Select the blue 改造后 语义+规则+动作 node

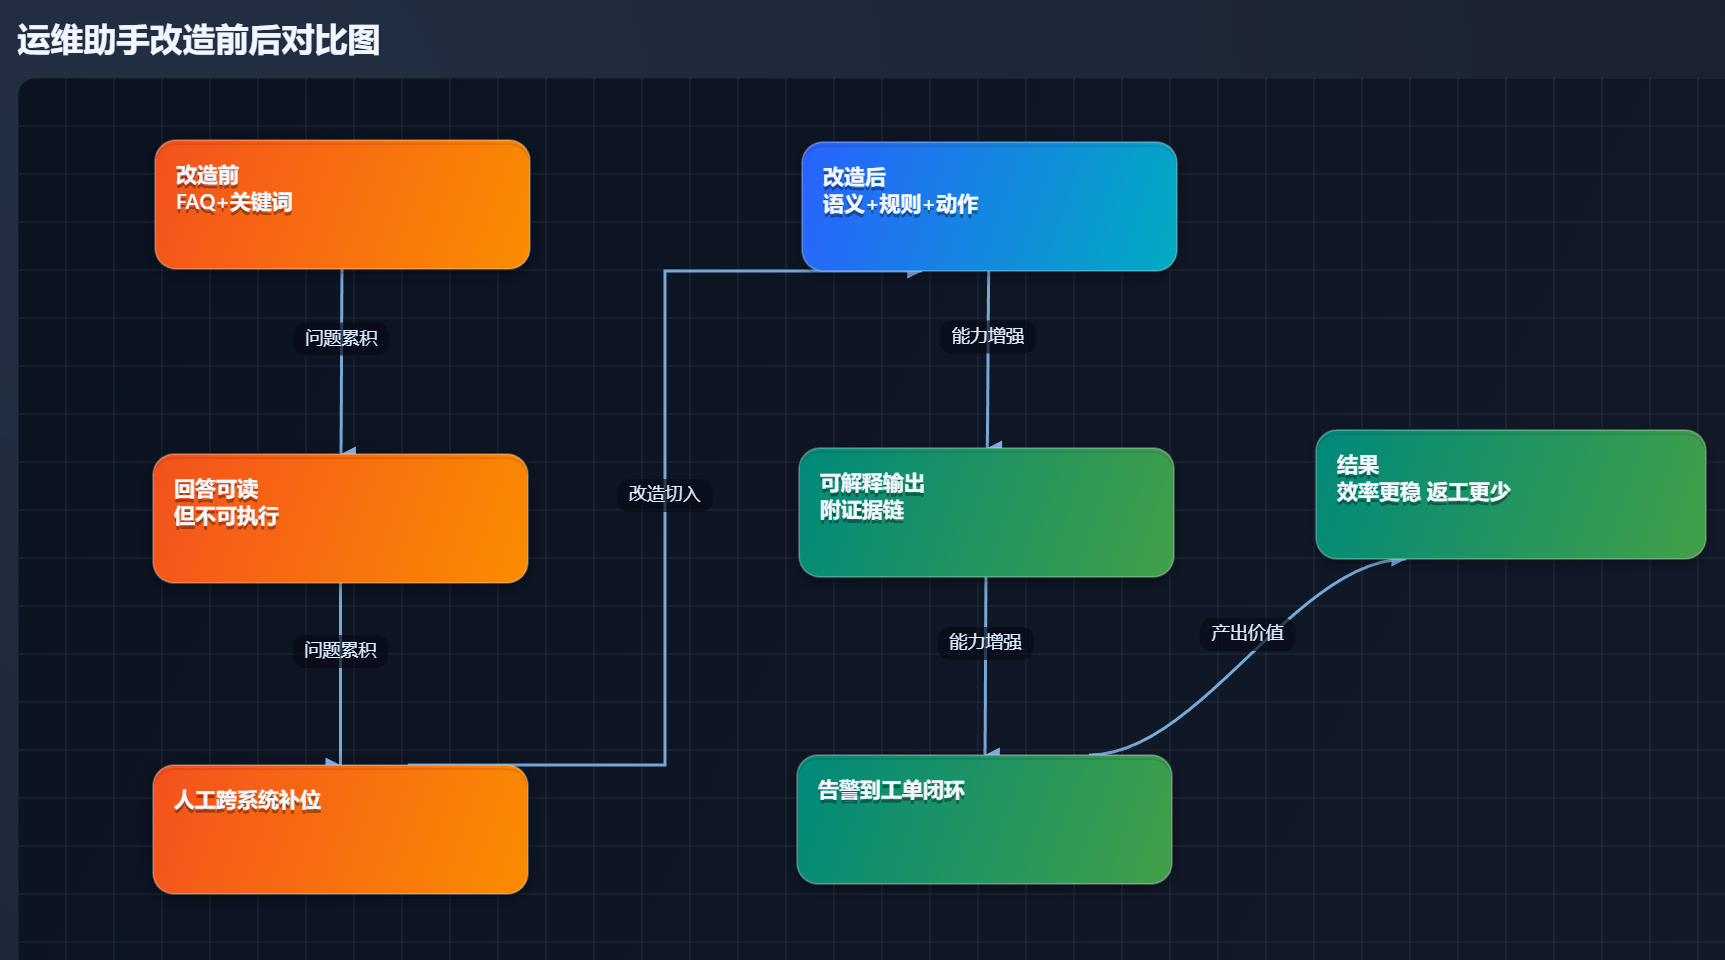988,205
